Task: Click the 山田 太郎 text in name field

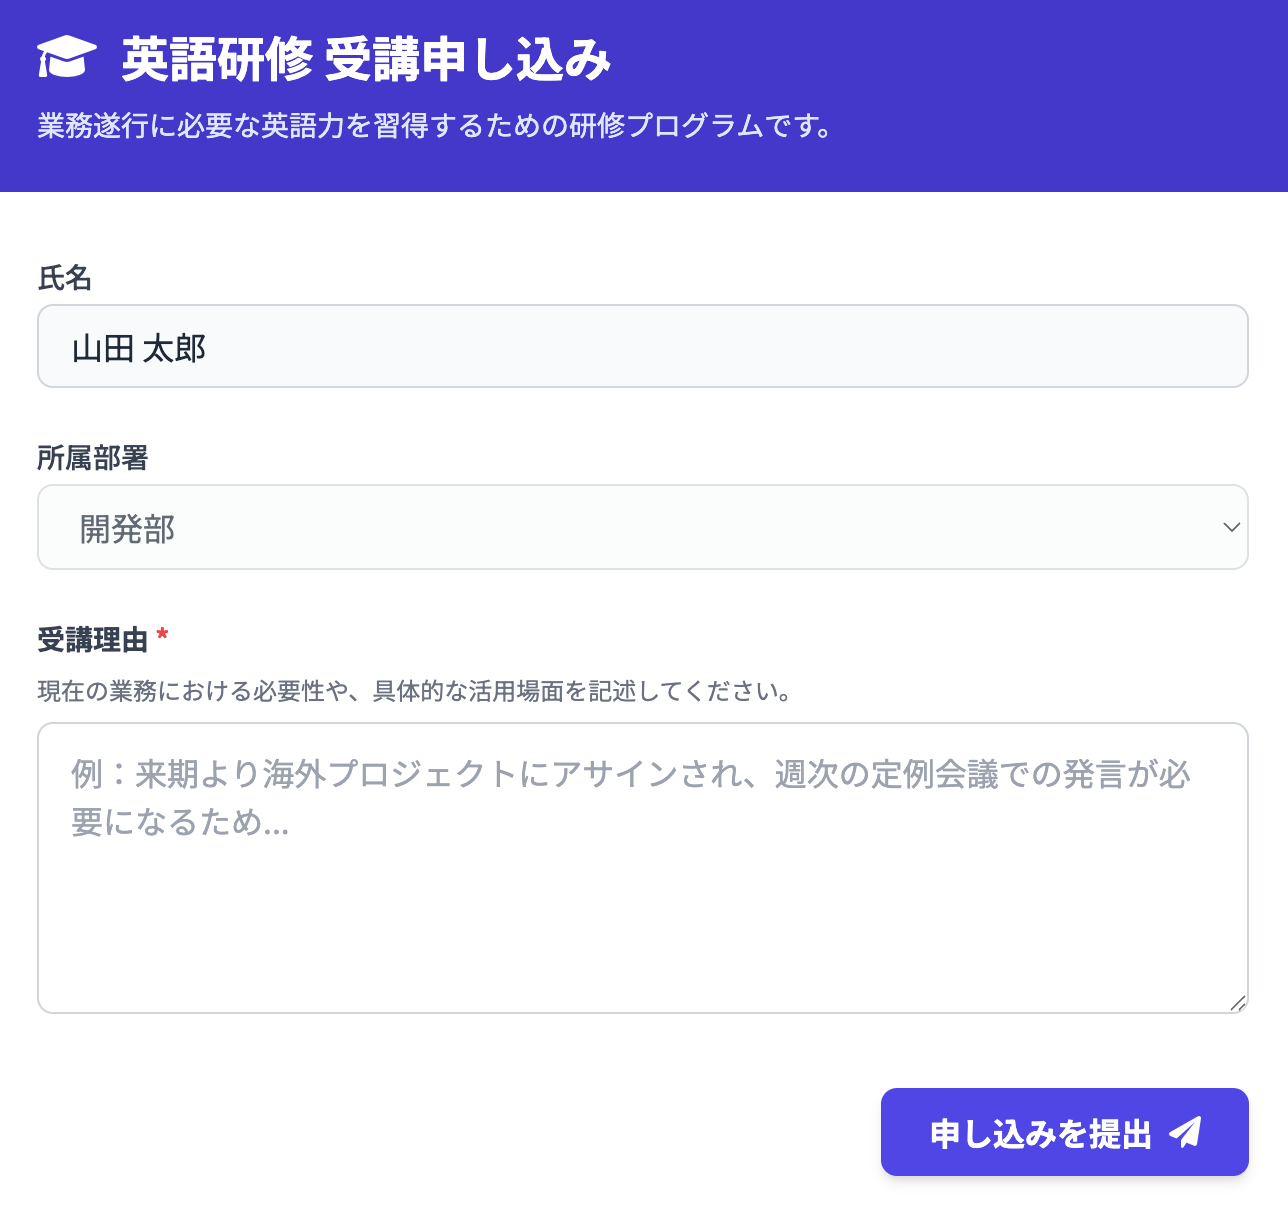Action: [x=139, y=349]
